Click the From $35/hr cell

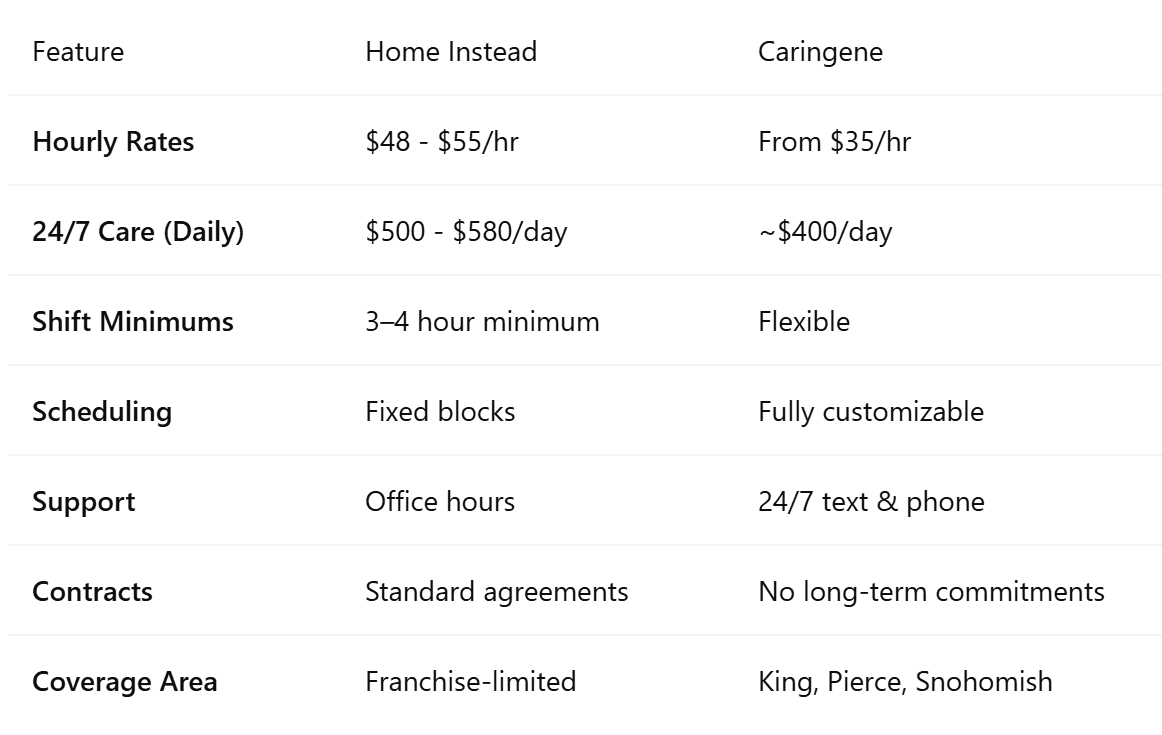click(x=834, y=142)
